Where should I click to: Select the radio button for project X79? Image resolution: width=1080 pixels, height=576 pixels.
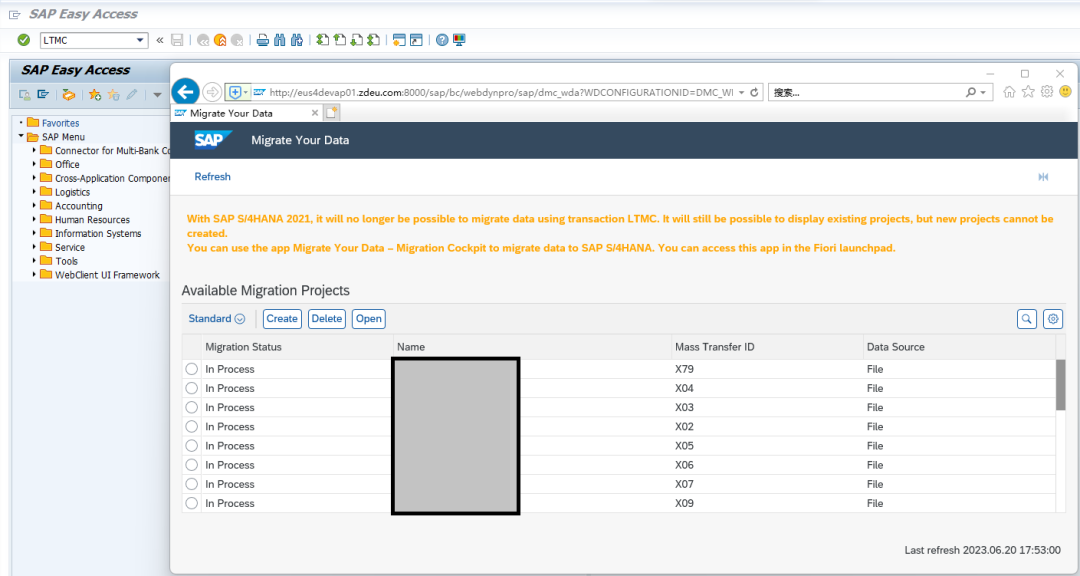tap(191, 369)
